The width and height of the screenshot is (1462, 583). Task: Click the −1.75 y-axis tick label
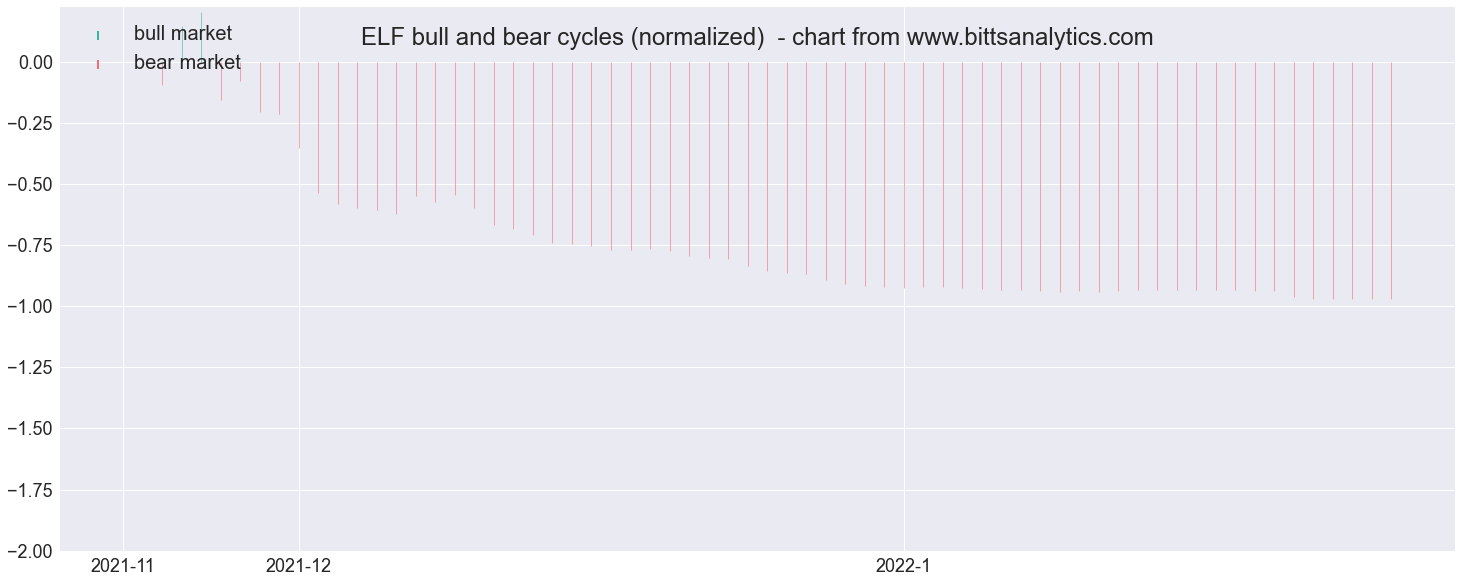click(x=29, y=490)
